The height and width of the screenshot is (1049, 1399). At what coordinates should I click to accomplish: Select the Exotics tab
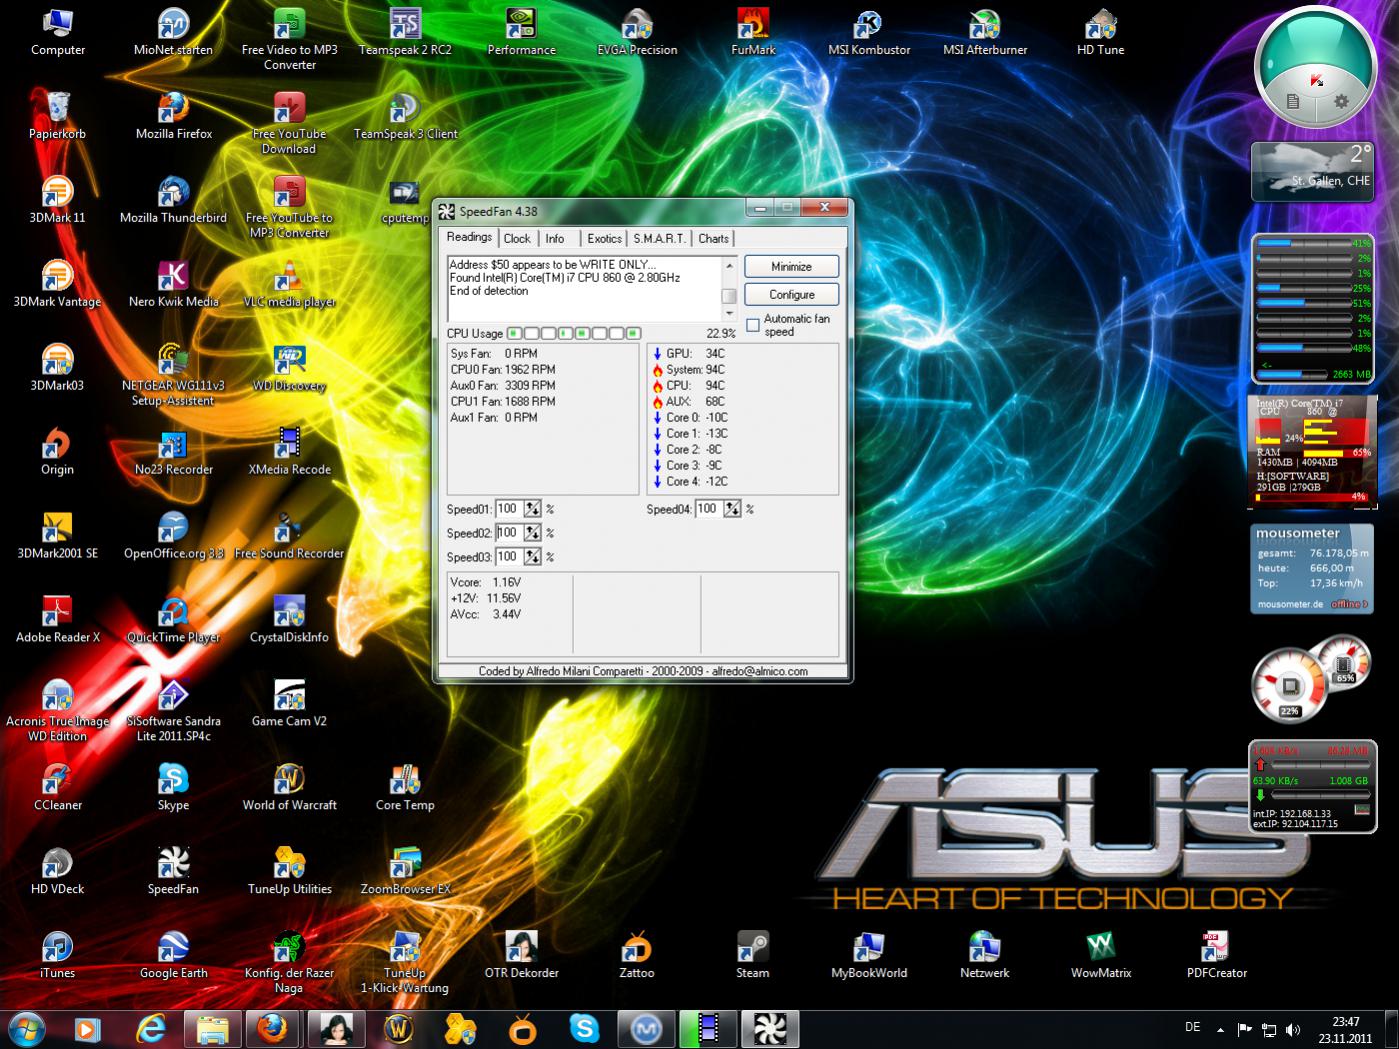604,239
